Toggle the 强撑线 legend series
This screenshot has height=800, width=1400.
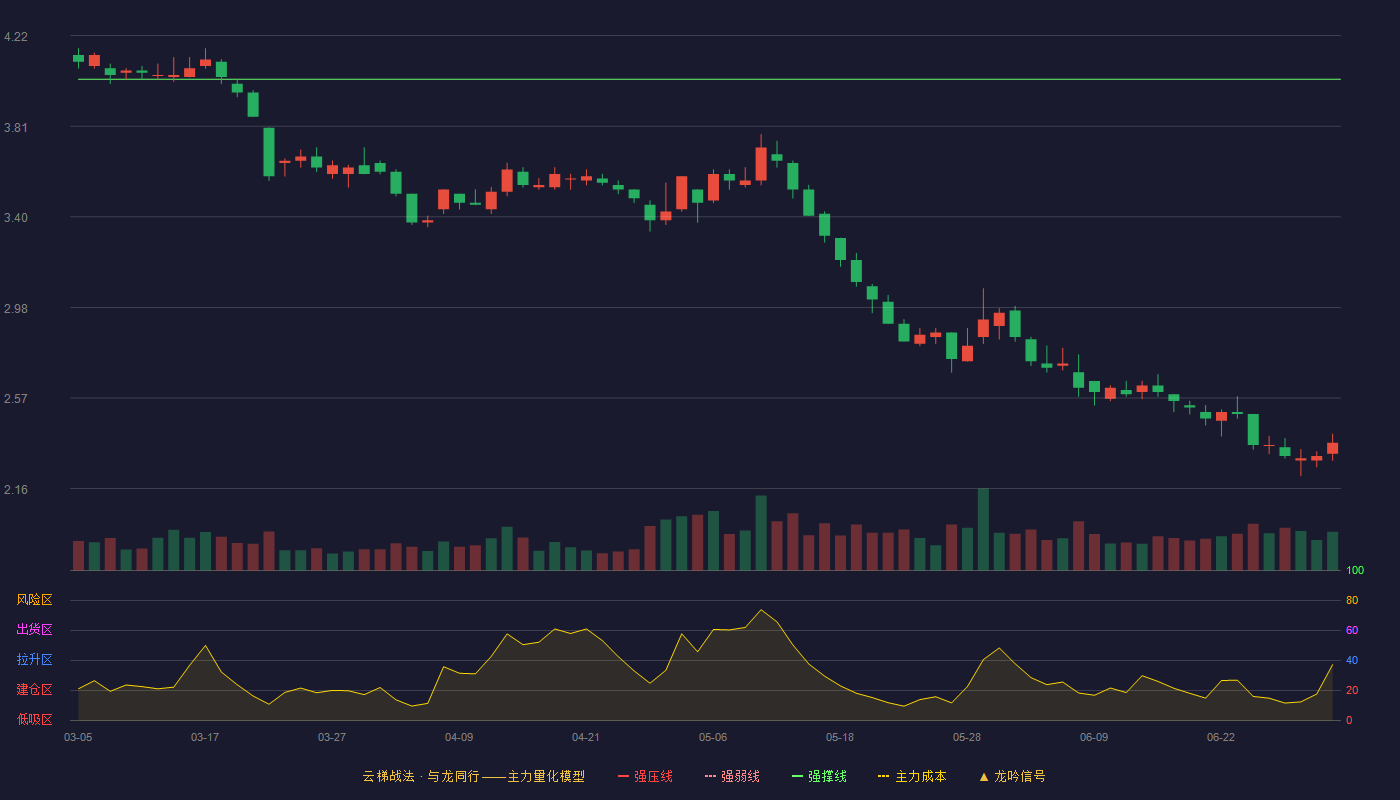tap(819, 776)
